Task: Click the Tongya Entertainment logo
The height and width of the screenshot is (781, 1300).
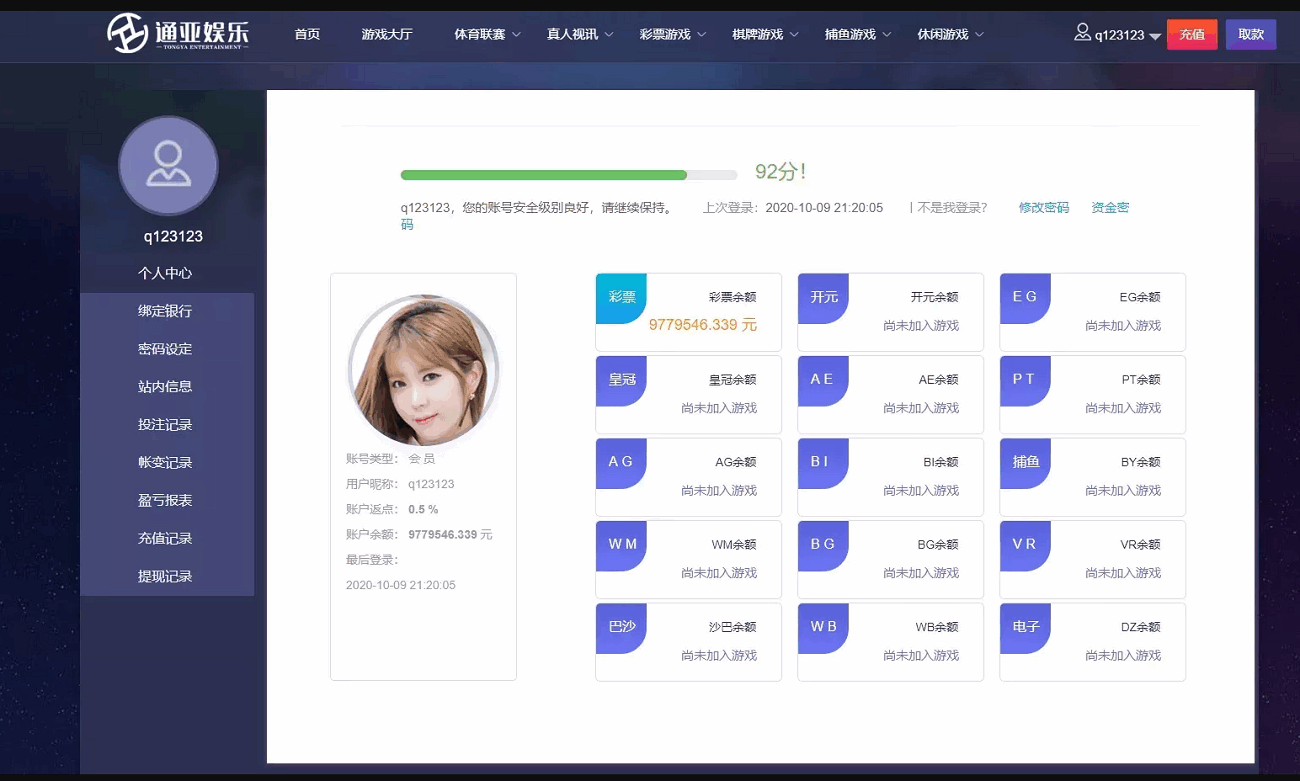Action: pyautogui.click(x=178, y=34)
